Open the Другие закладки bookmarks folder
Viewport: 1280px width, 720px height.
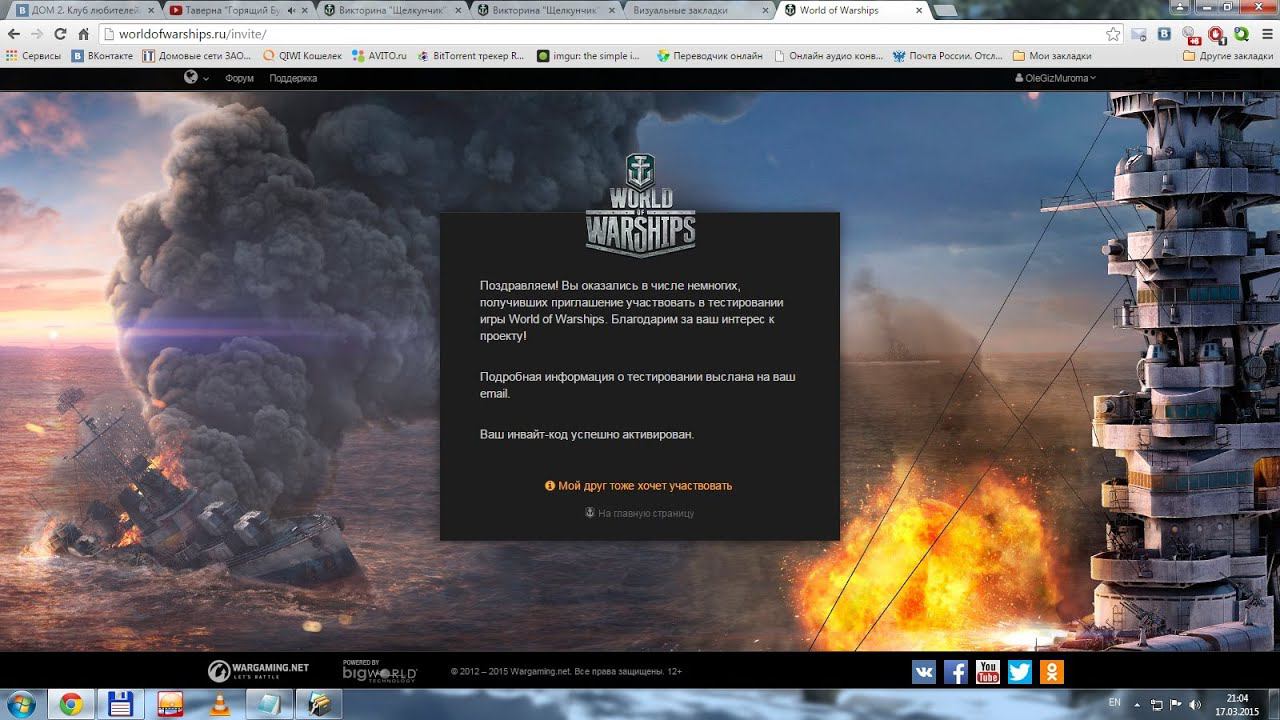pos(1227,56)
